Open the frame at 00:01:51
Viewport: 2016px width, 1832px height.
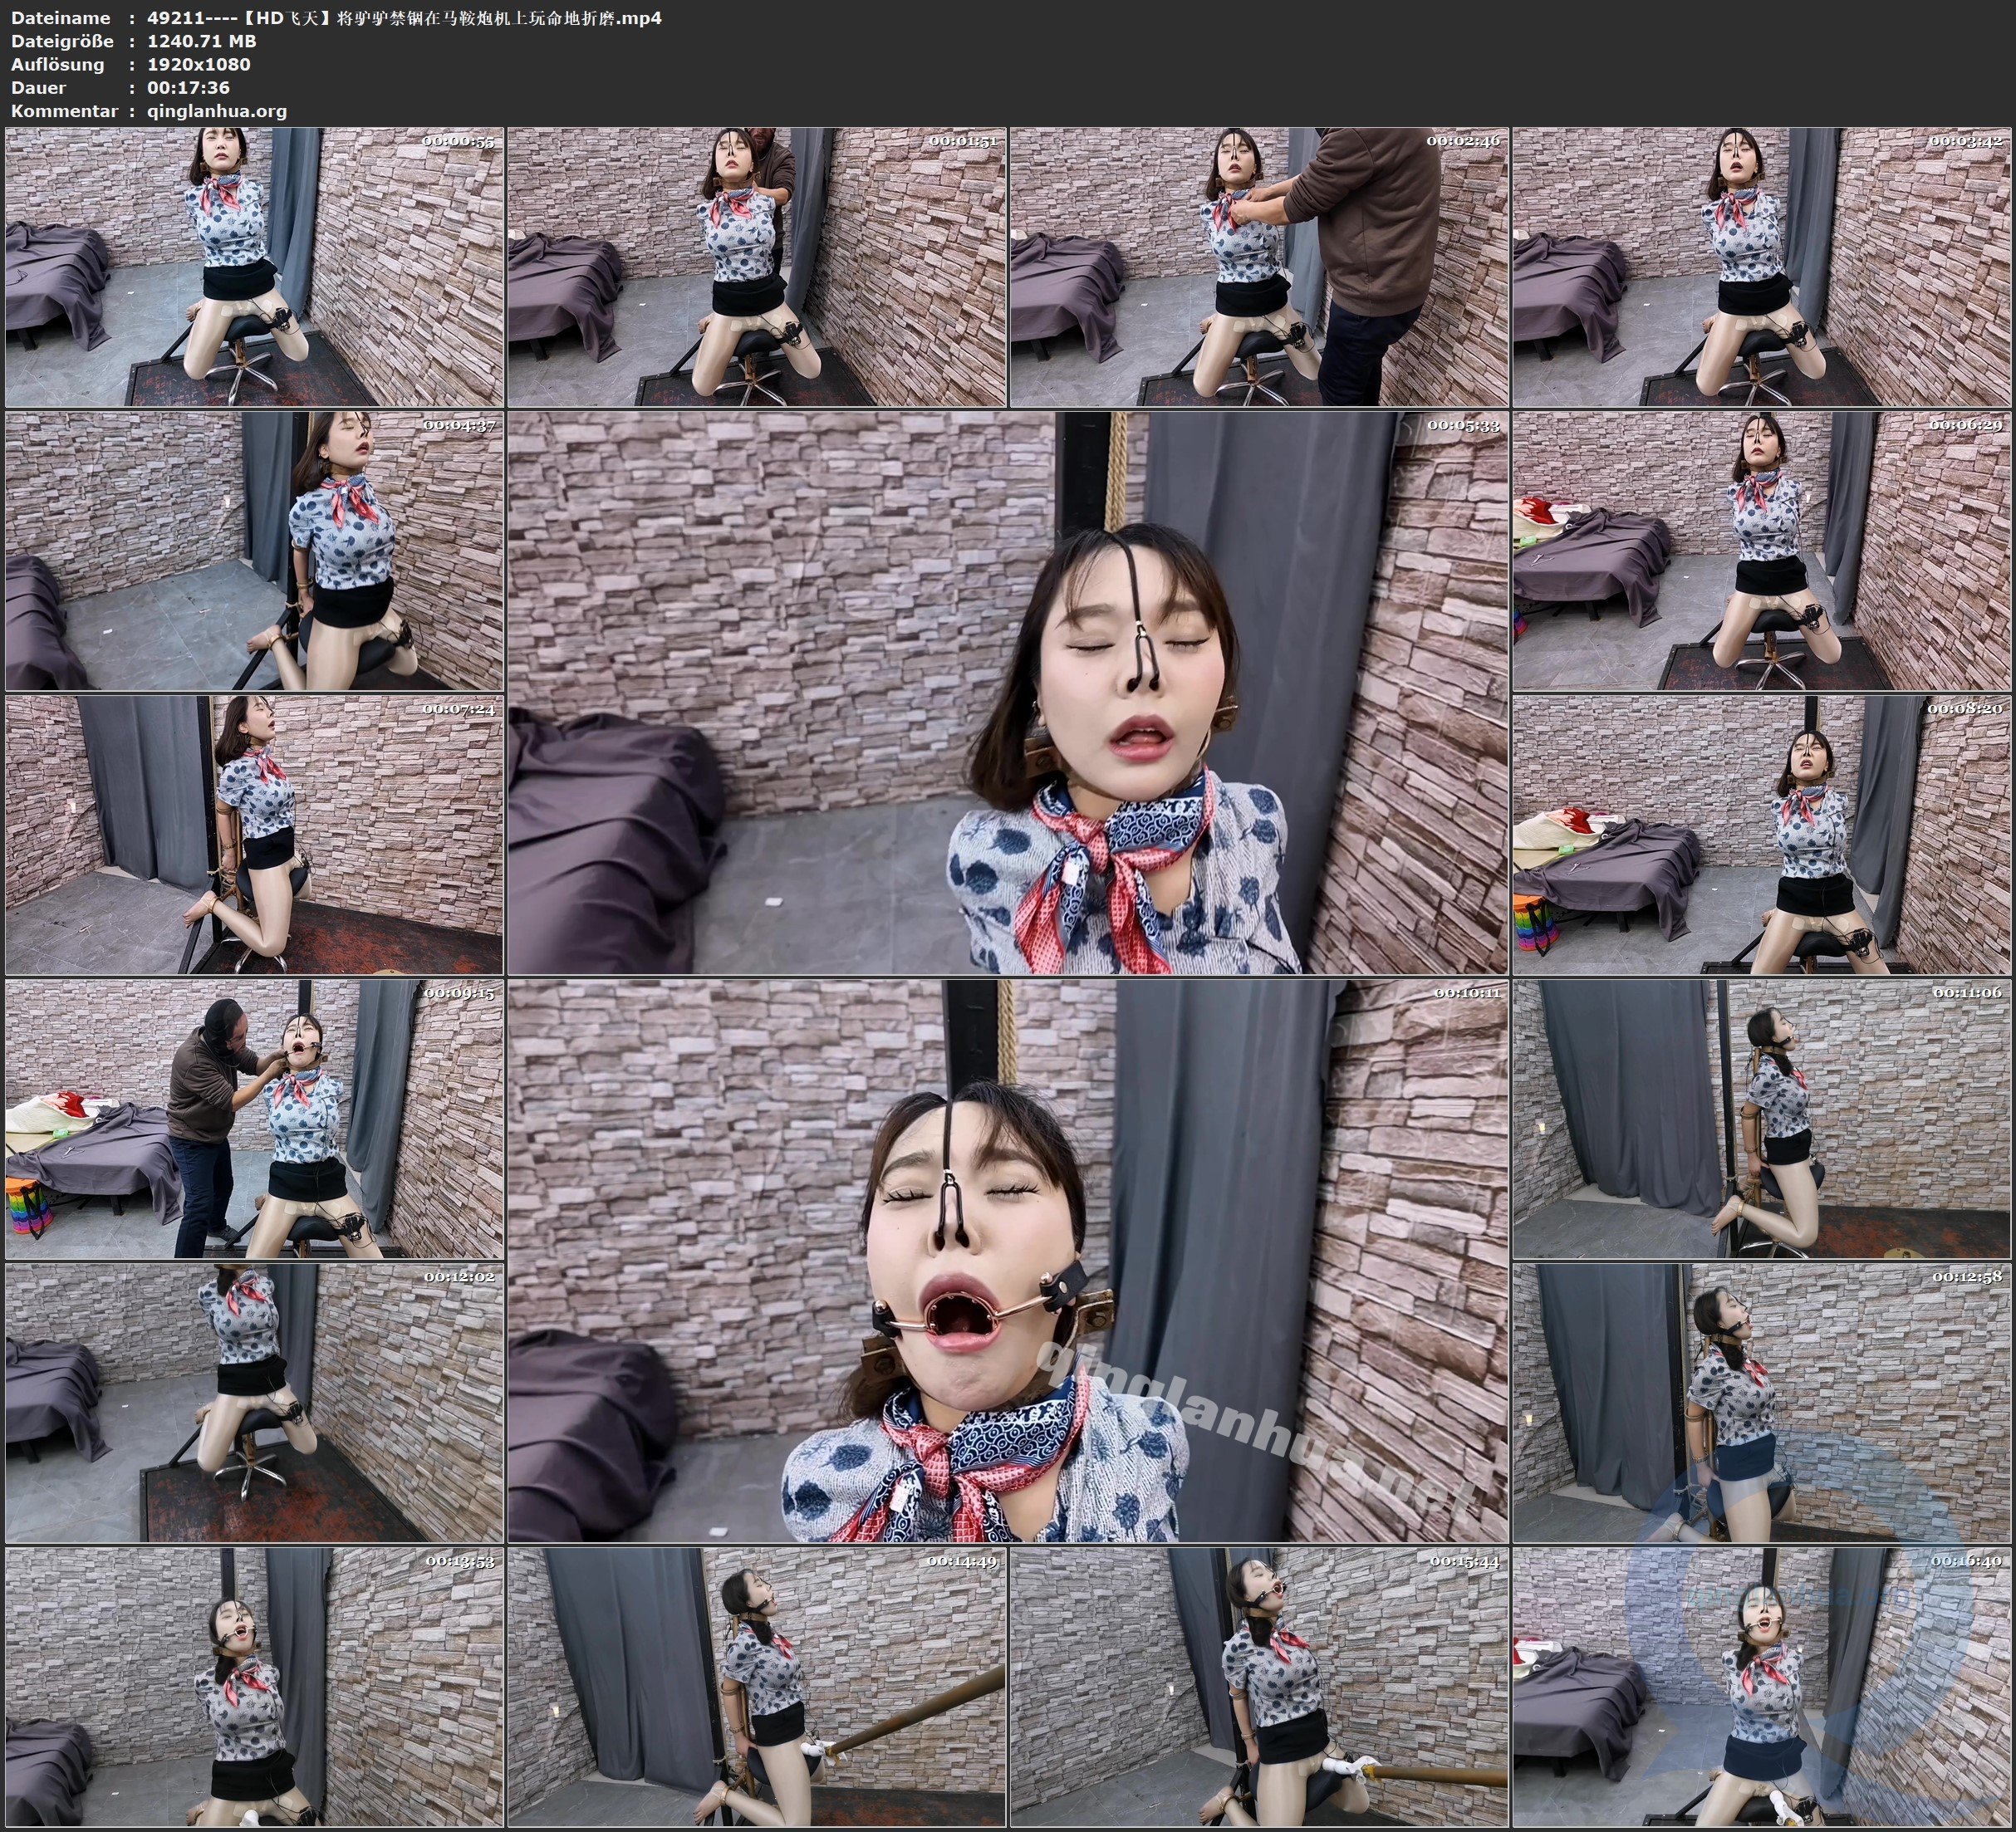tap(757, 267)
